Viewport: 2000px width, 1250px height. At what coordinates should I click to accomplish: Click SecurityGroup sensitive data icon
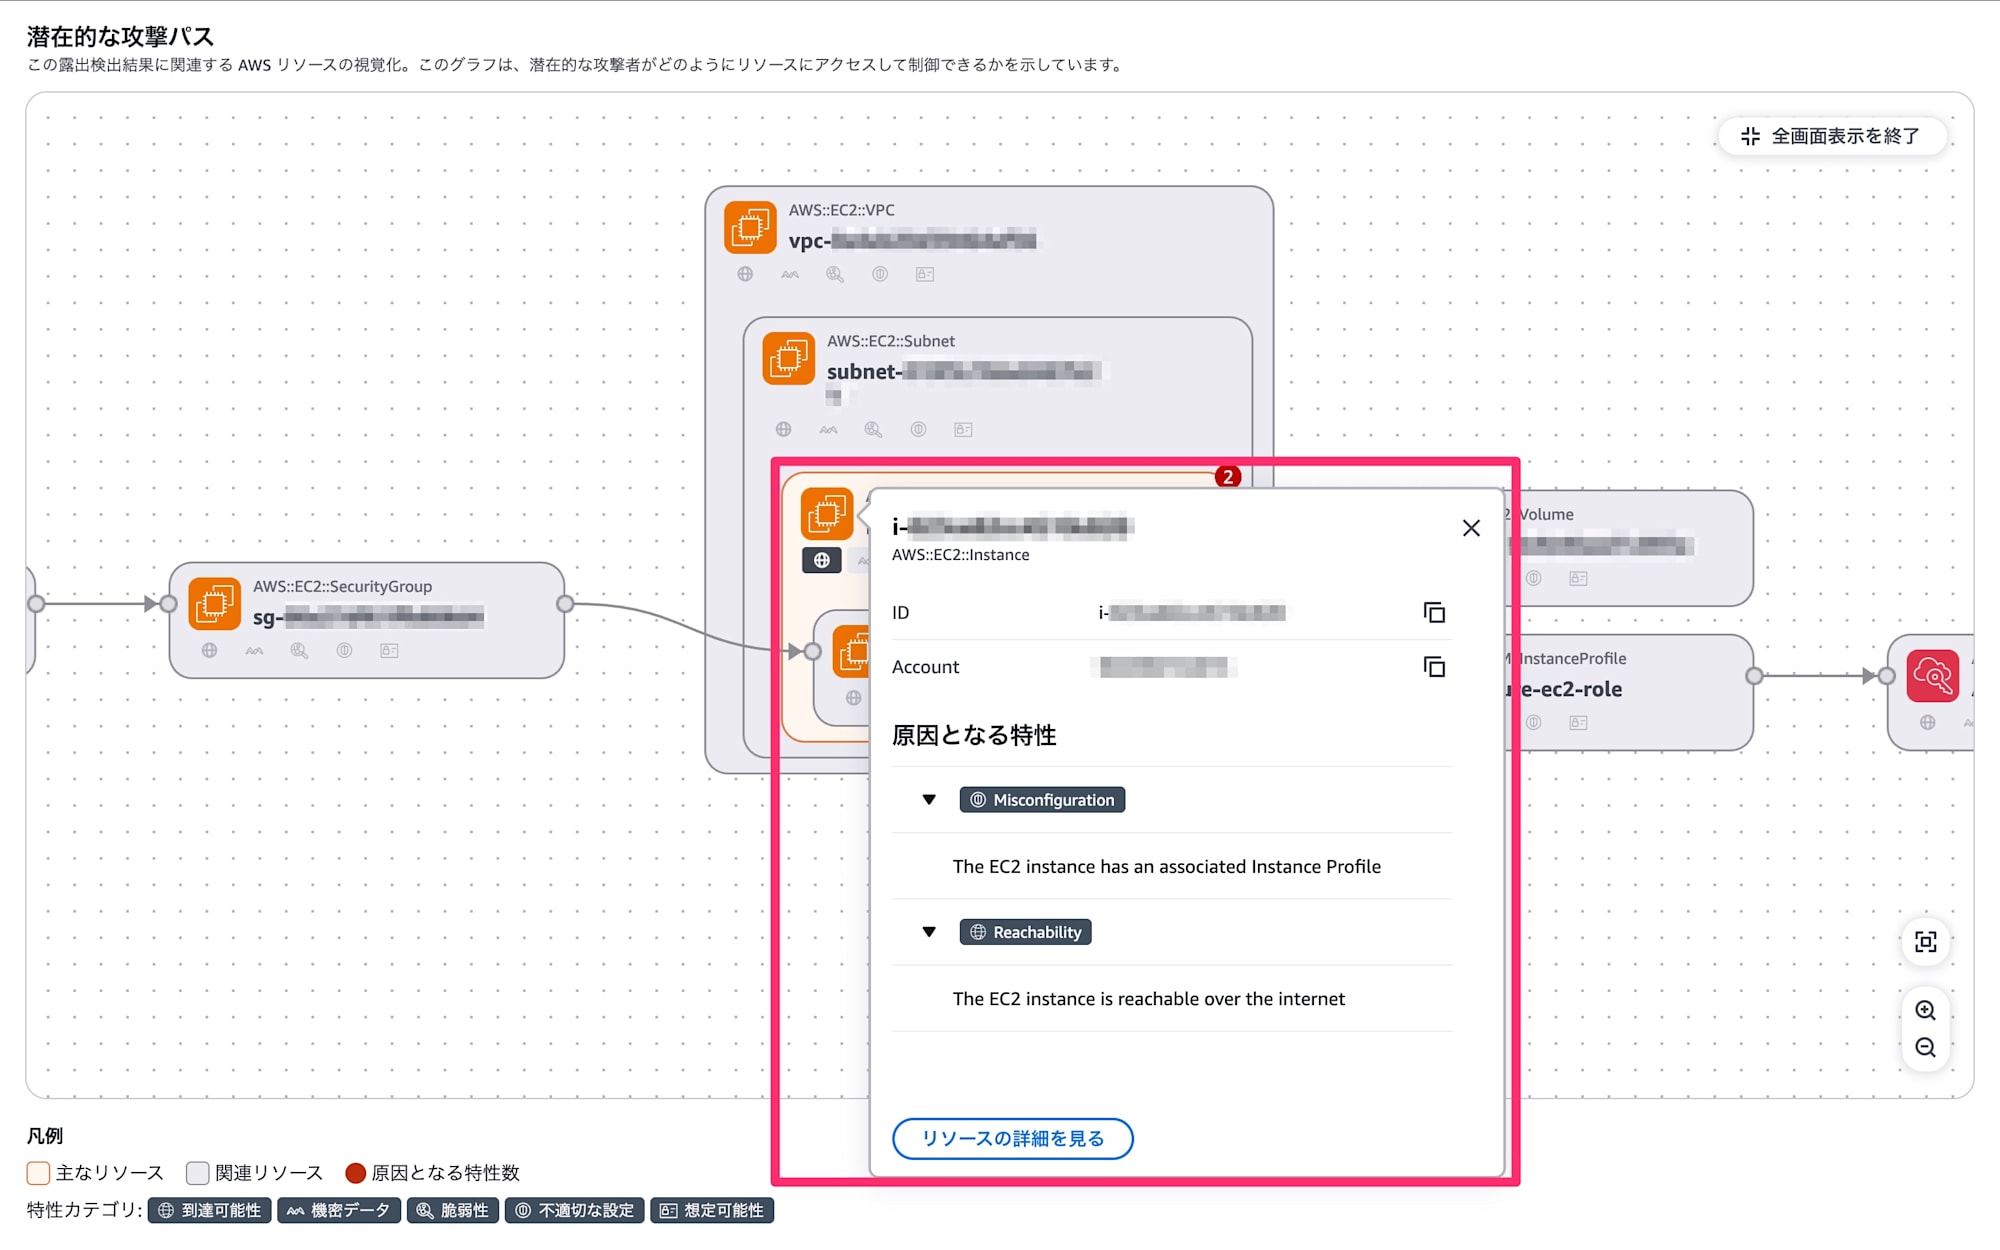pos(254,650)
